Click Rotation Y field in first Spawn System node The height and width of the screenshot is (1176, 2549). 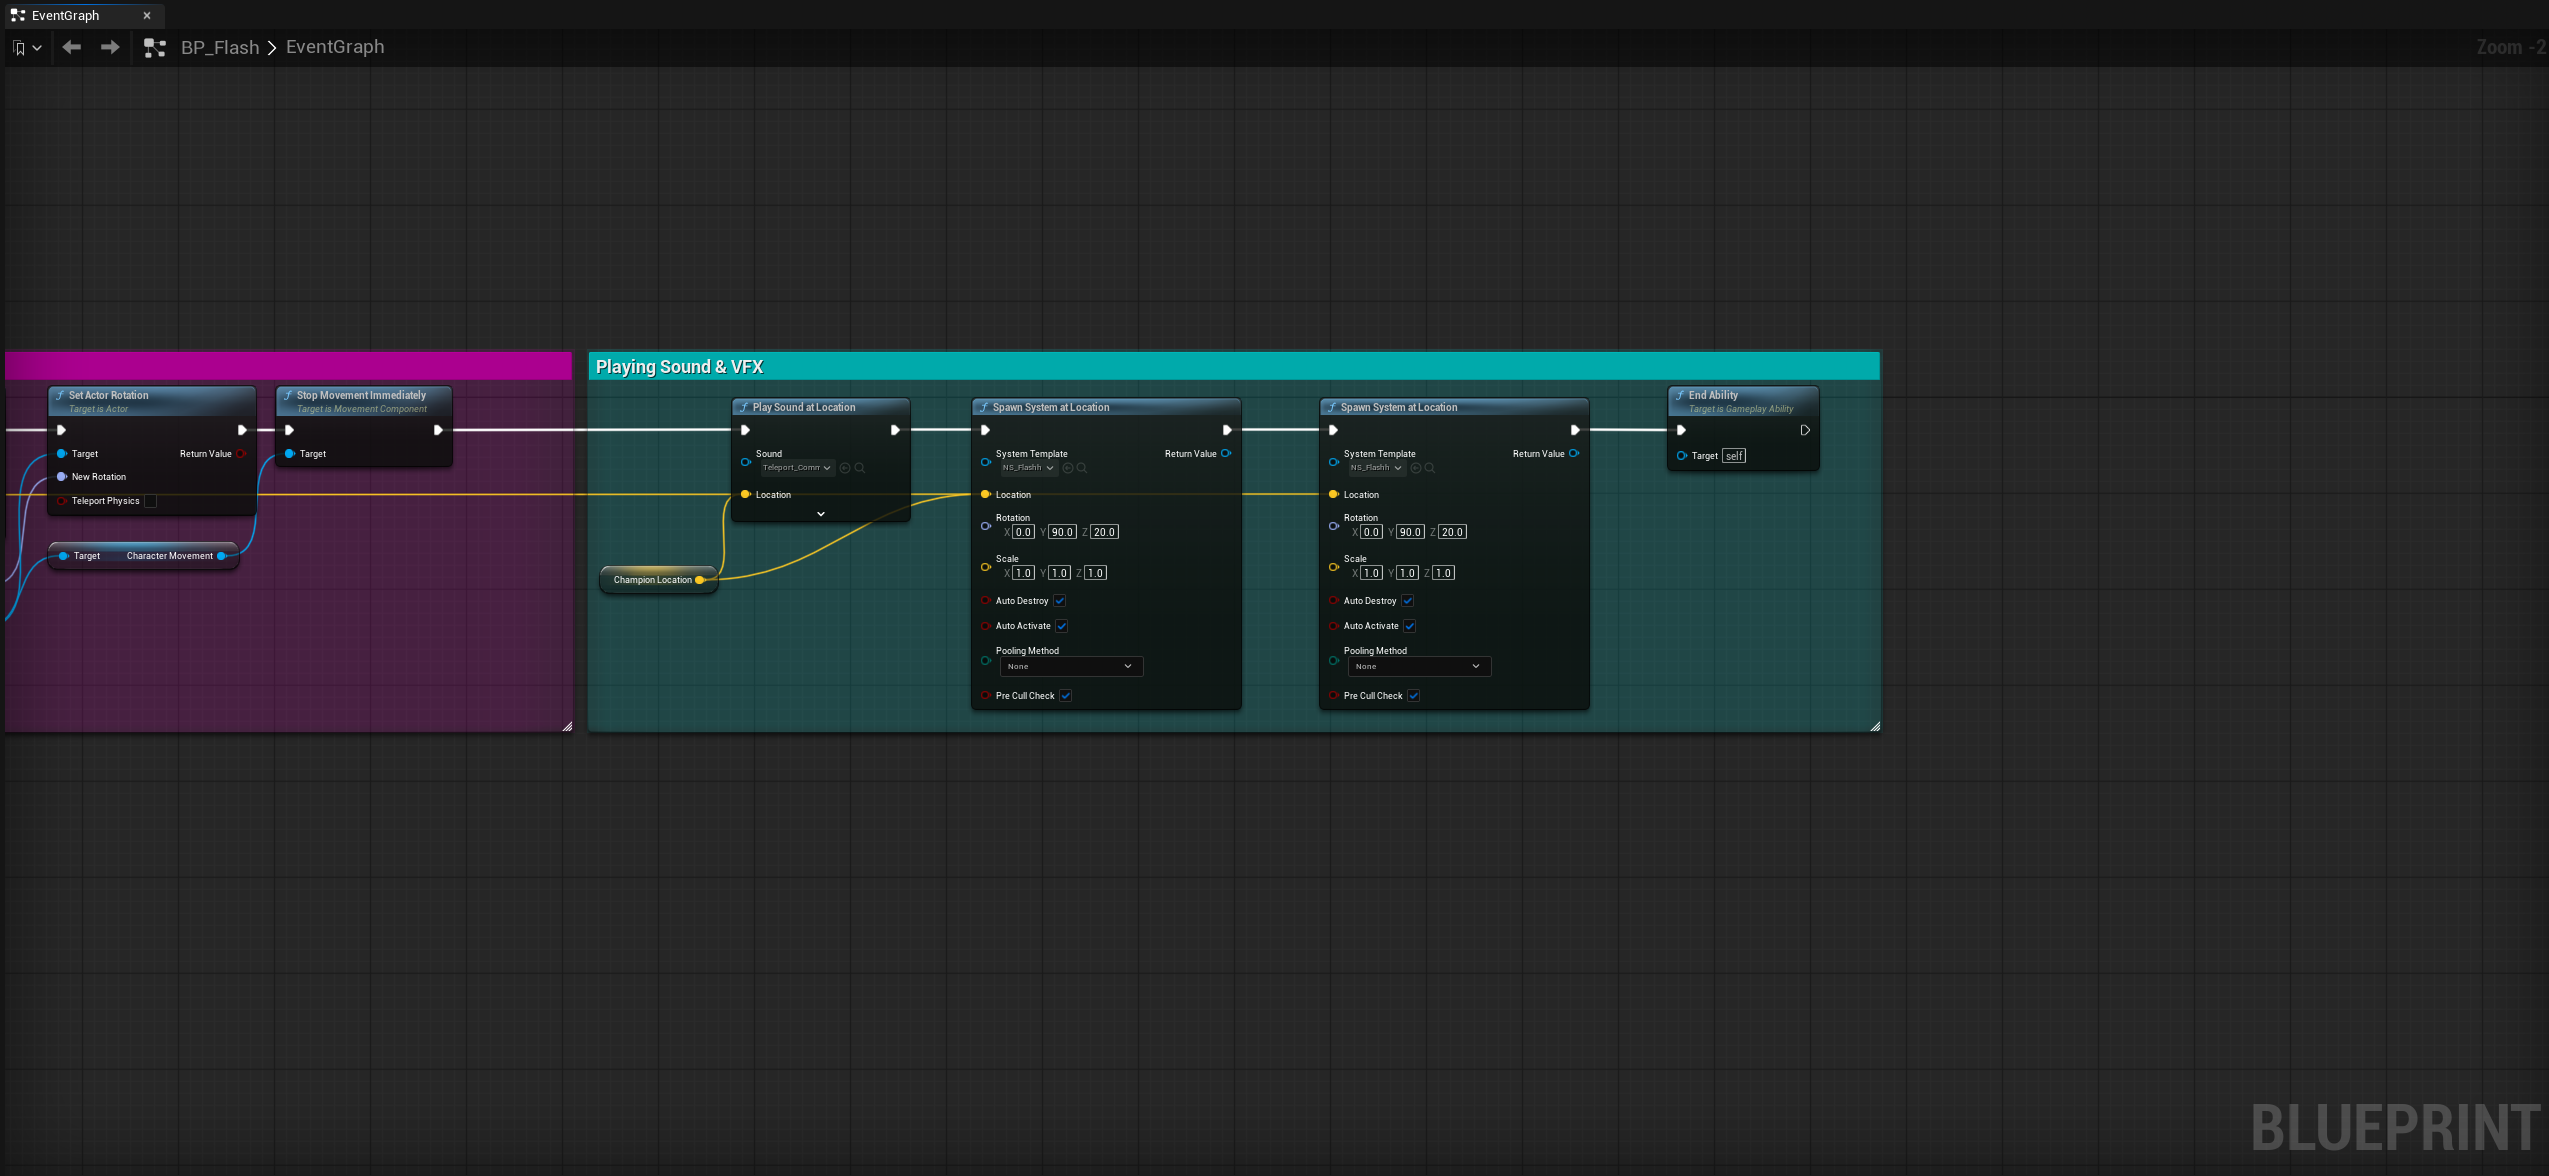point(1062,532)
